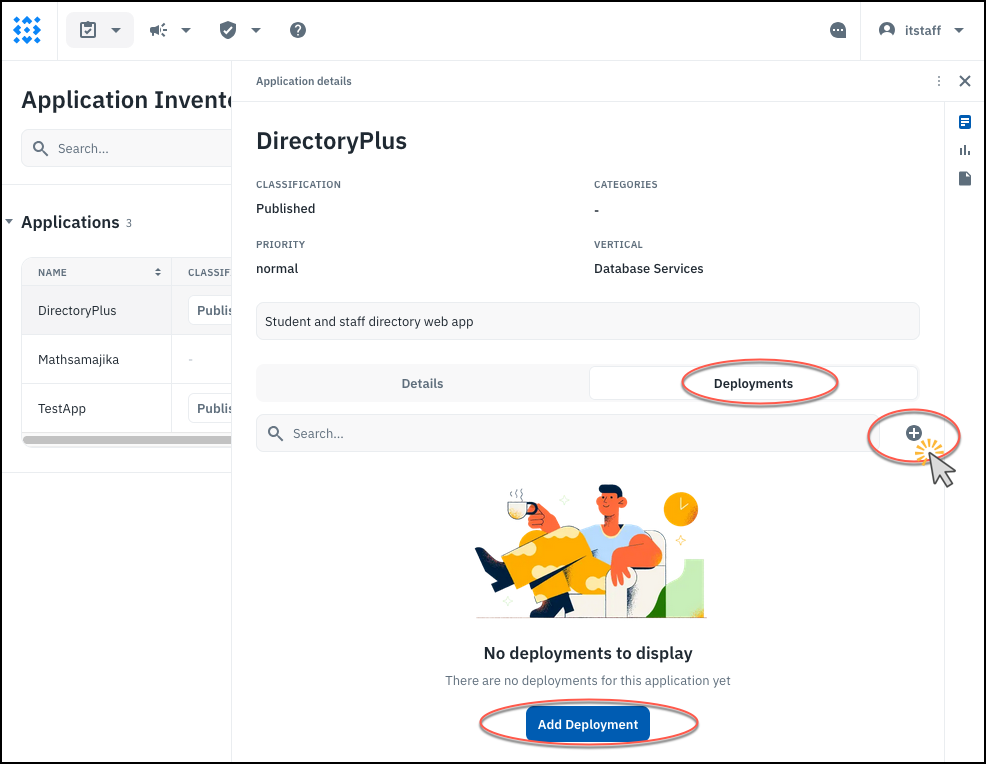Open the clipboard checklist menu icon

coord(89,30)
